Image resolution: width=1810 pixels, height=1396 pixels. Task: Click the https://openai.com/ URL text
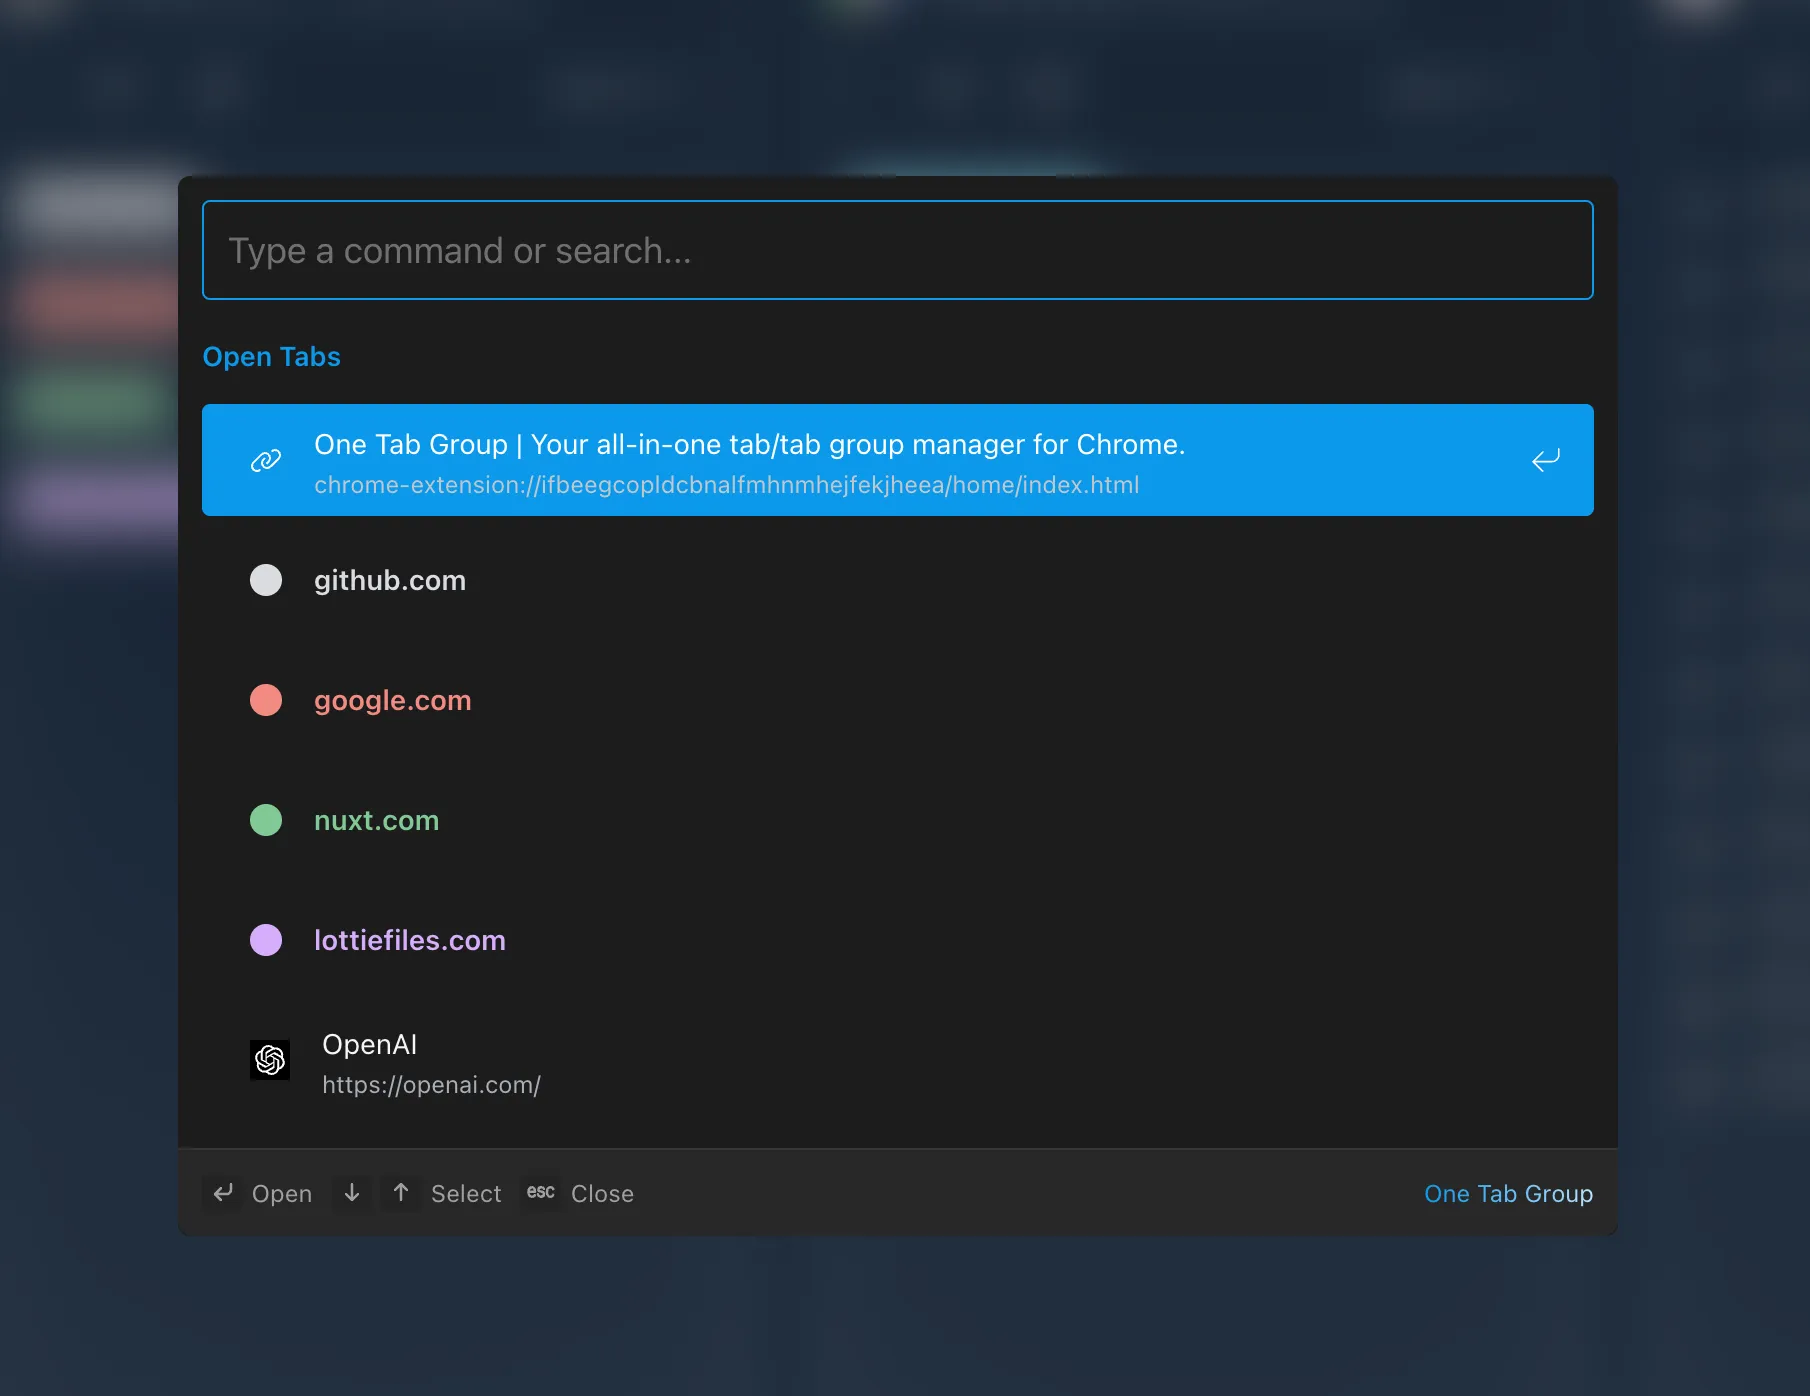pyautogui.click(x=431, y=1085)
